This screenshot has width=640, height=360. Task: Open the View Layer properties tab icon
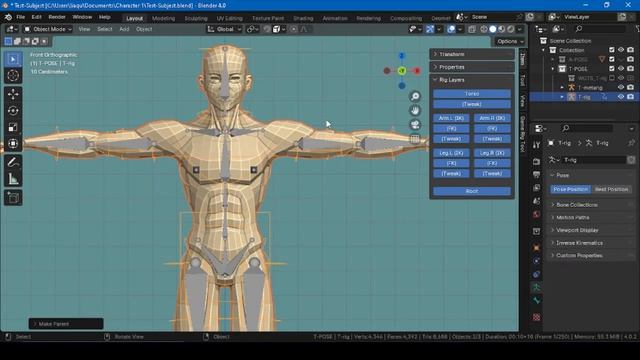tap(536, 188)
